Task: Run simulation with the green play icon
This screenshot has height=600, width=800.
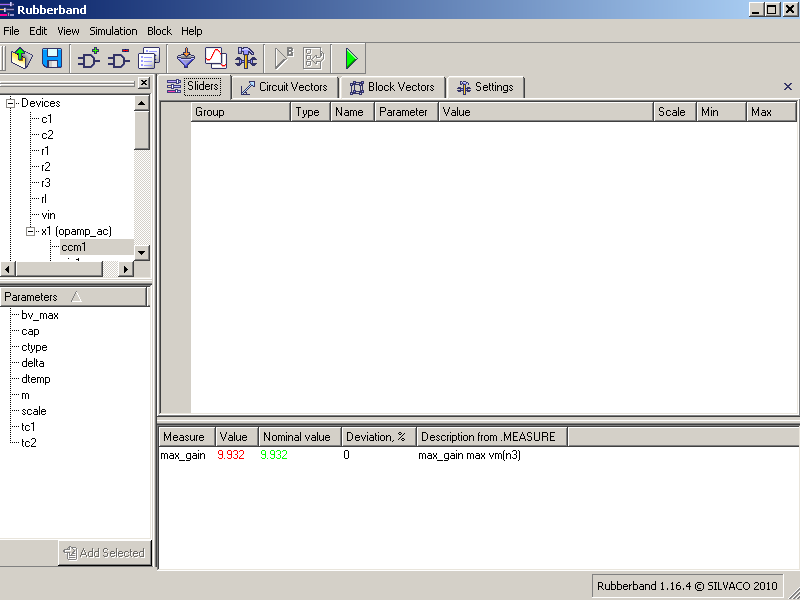Action: point(351,58)
